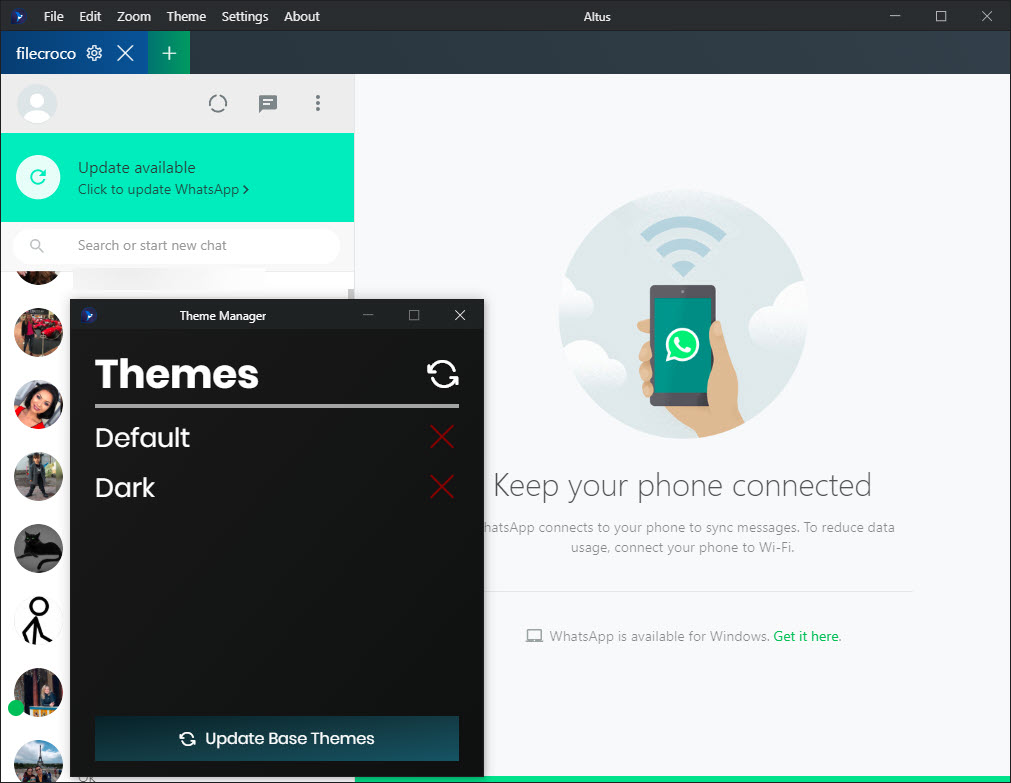Click Update Base Themes button
This screenshot has height=783, width=1011.
point(277,738)
